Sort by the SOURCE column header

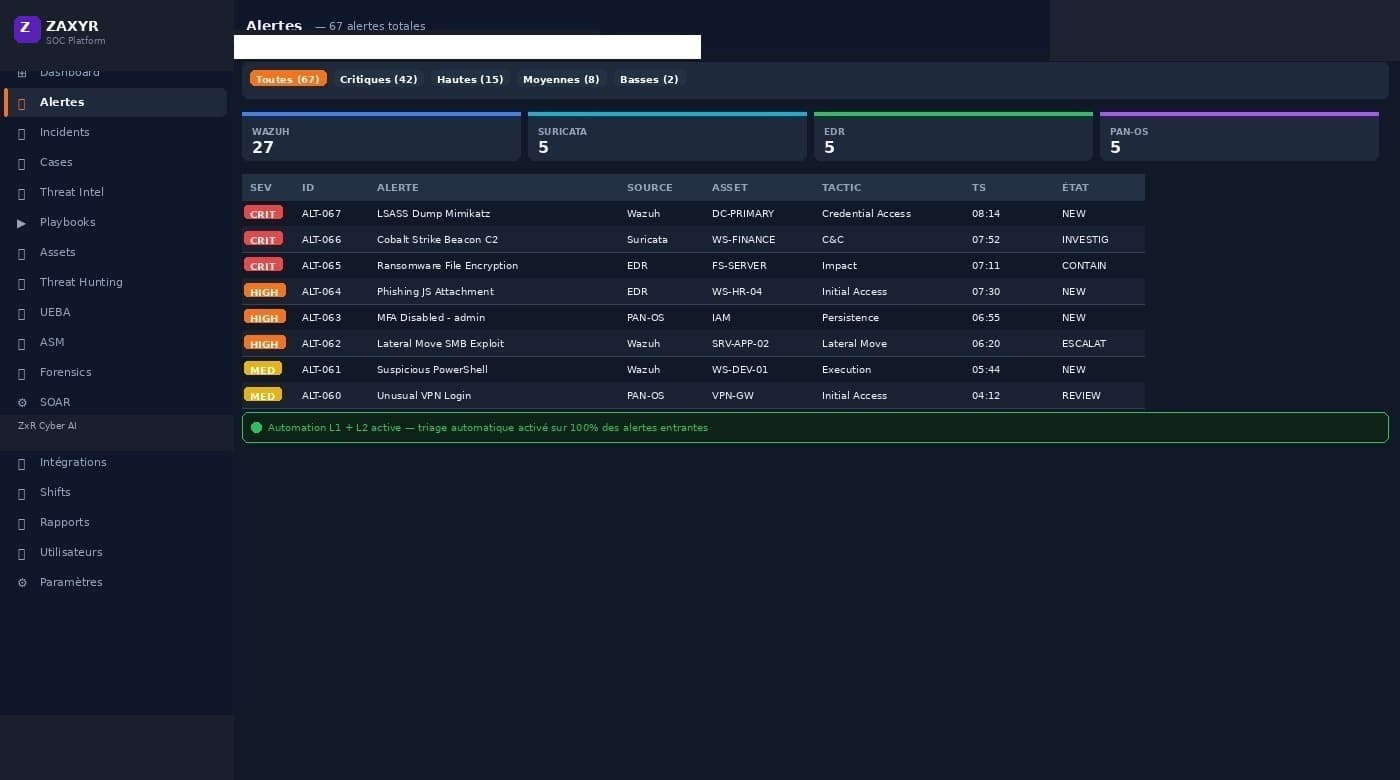click(650, 188)
